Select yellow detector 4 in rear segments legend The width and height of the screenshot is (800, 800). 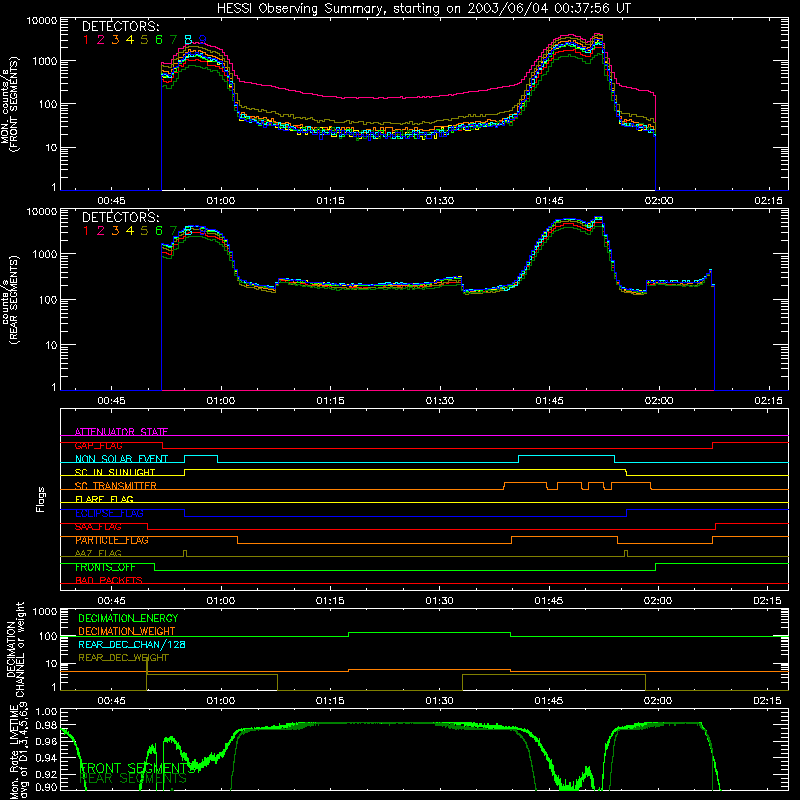(x=130, y=231)
